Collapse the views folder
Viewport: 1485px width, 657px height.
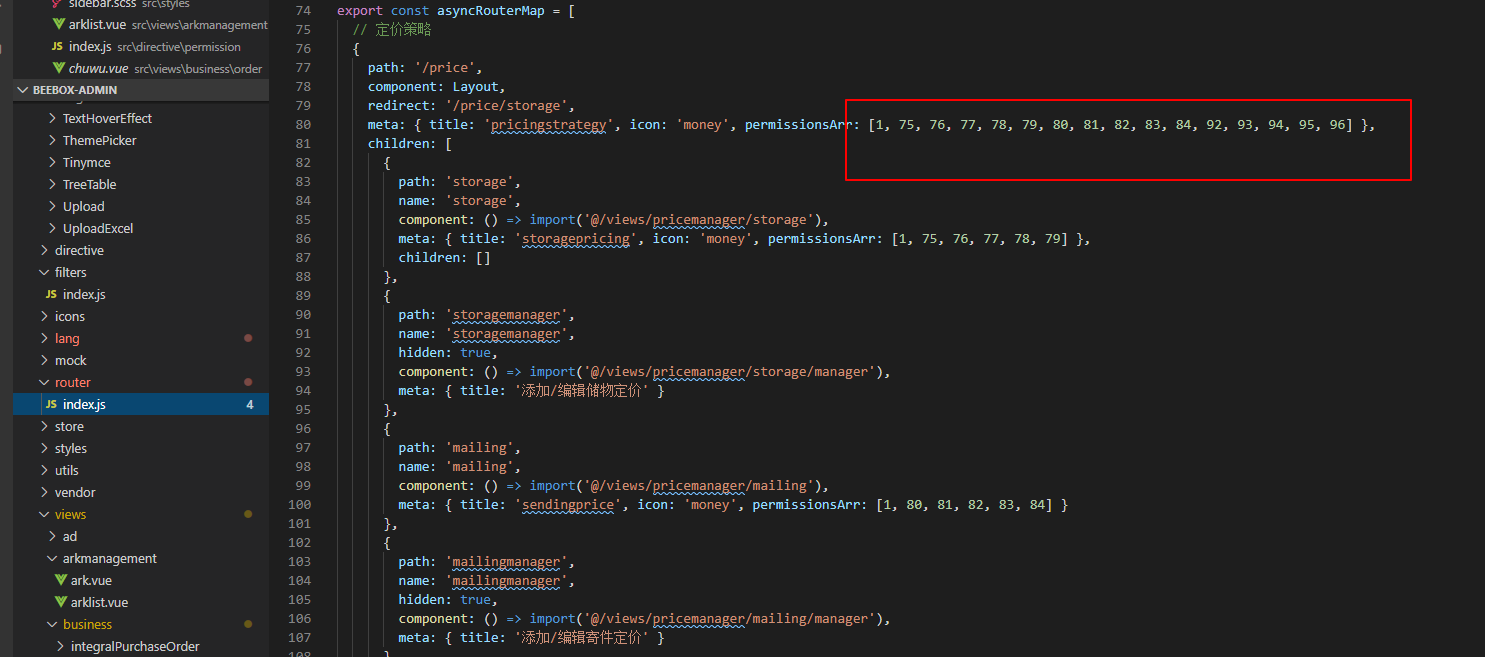[x=70, y=514]
